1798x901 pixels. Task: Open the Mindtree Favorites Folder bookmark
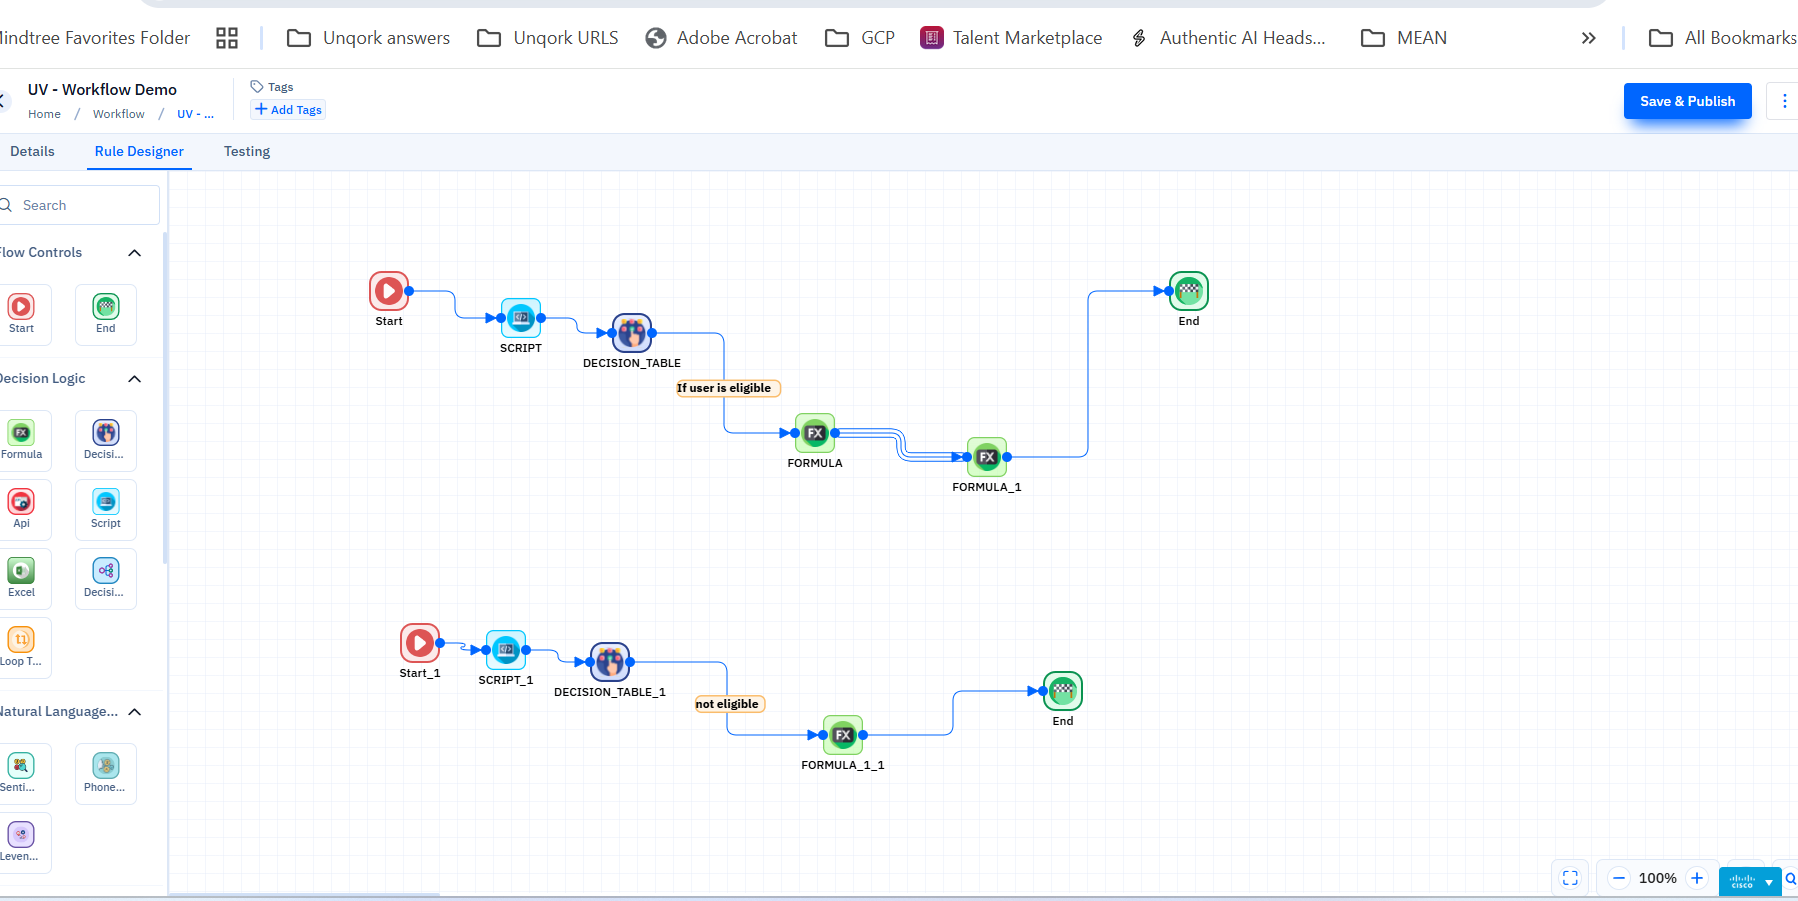click(95, 38)
